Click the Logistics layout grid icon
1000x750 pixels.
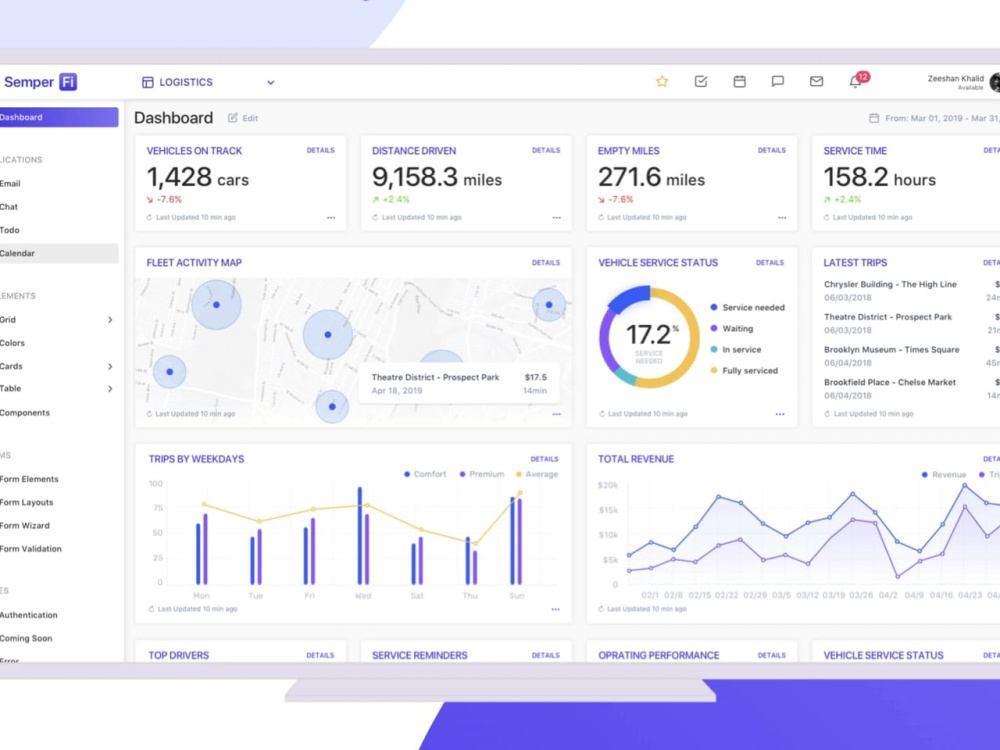(x=147, y=82)
